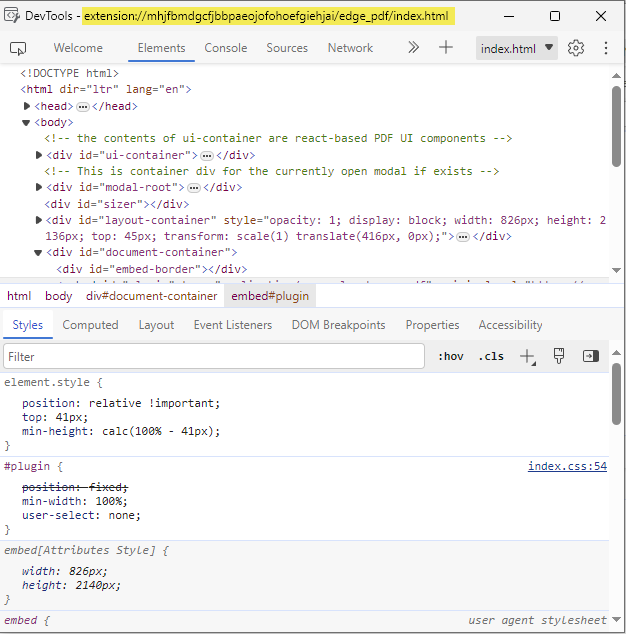Click the 'user-select: none' declaration
The height and width of the screenshot is (634, 626).
[81, 516]
